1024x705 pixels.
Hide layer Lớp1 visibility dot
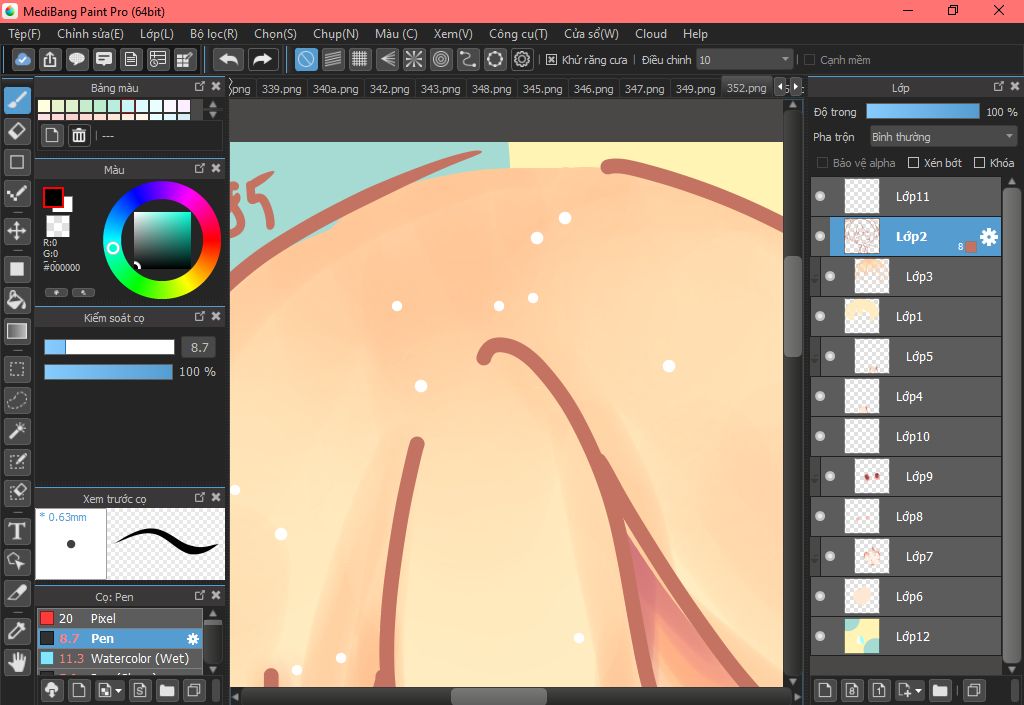coord(820,317)
